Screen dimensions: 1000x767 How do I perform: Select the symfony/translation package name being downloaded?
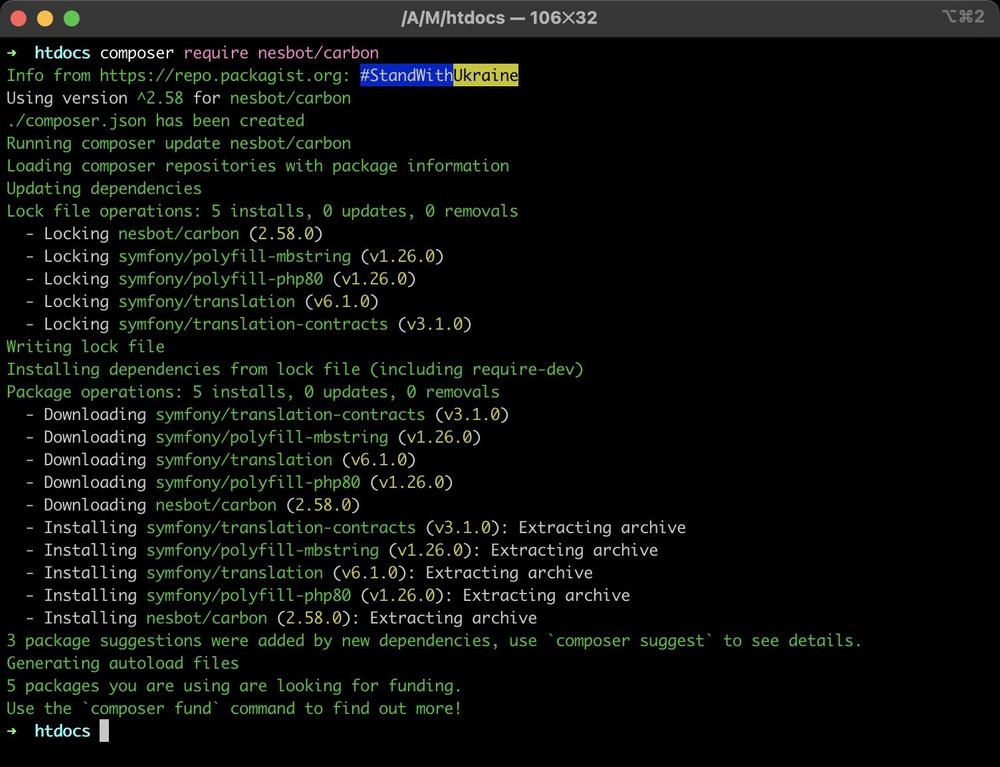point(243,459)
